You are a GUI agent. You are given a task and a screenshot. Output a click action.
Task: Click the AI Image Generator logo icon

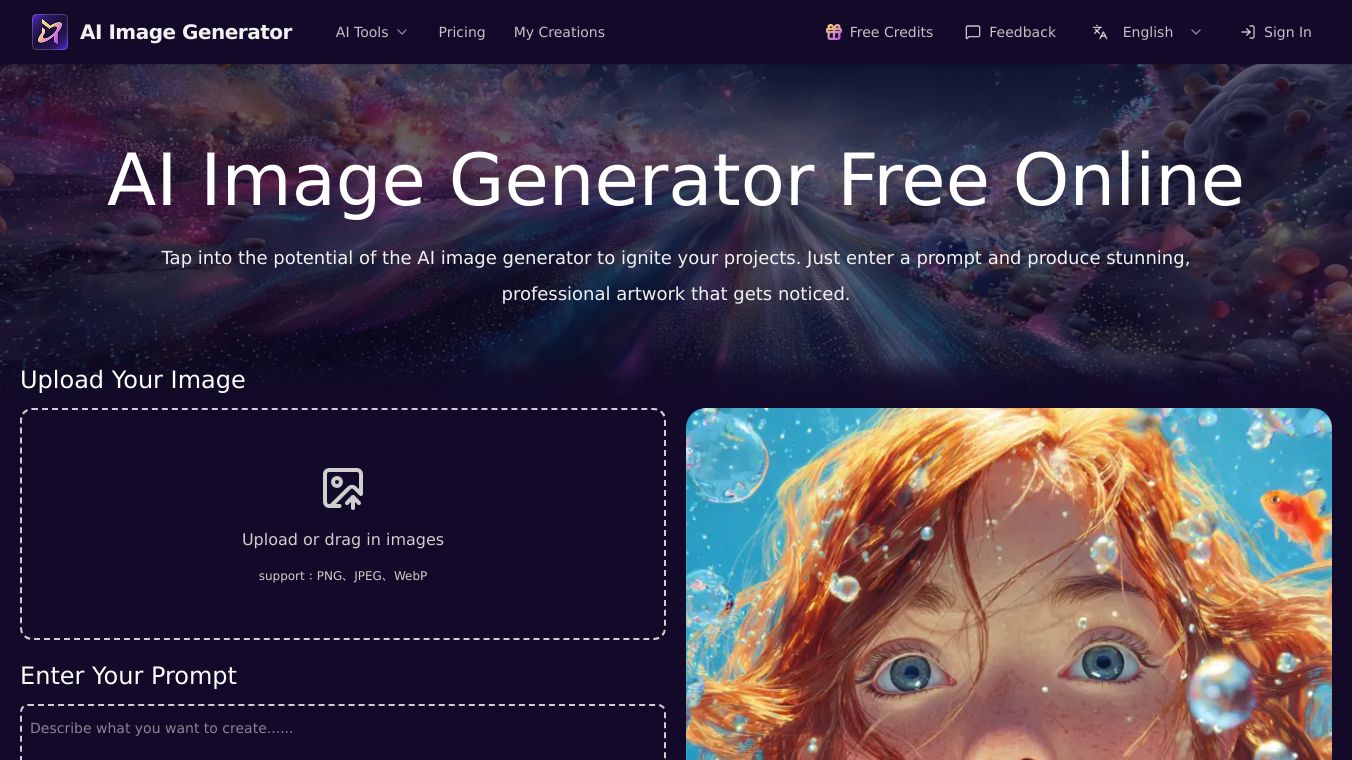(x=50, y=32)
